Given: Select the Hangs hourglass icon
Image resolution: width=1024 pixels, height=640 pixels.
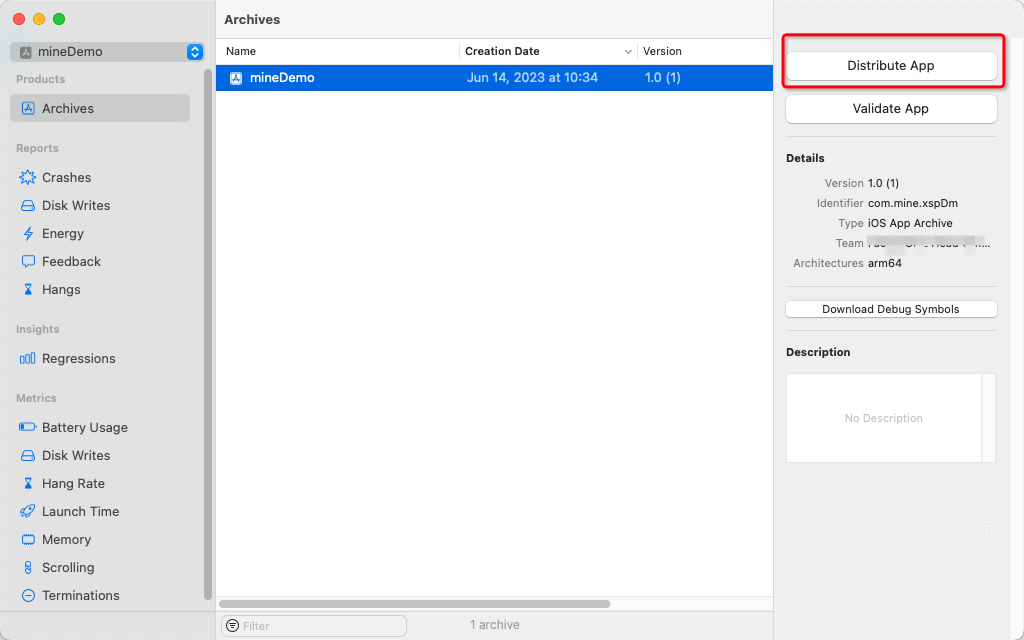Looking at the screenshot, I should 27,289.
